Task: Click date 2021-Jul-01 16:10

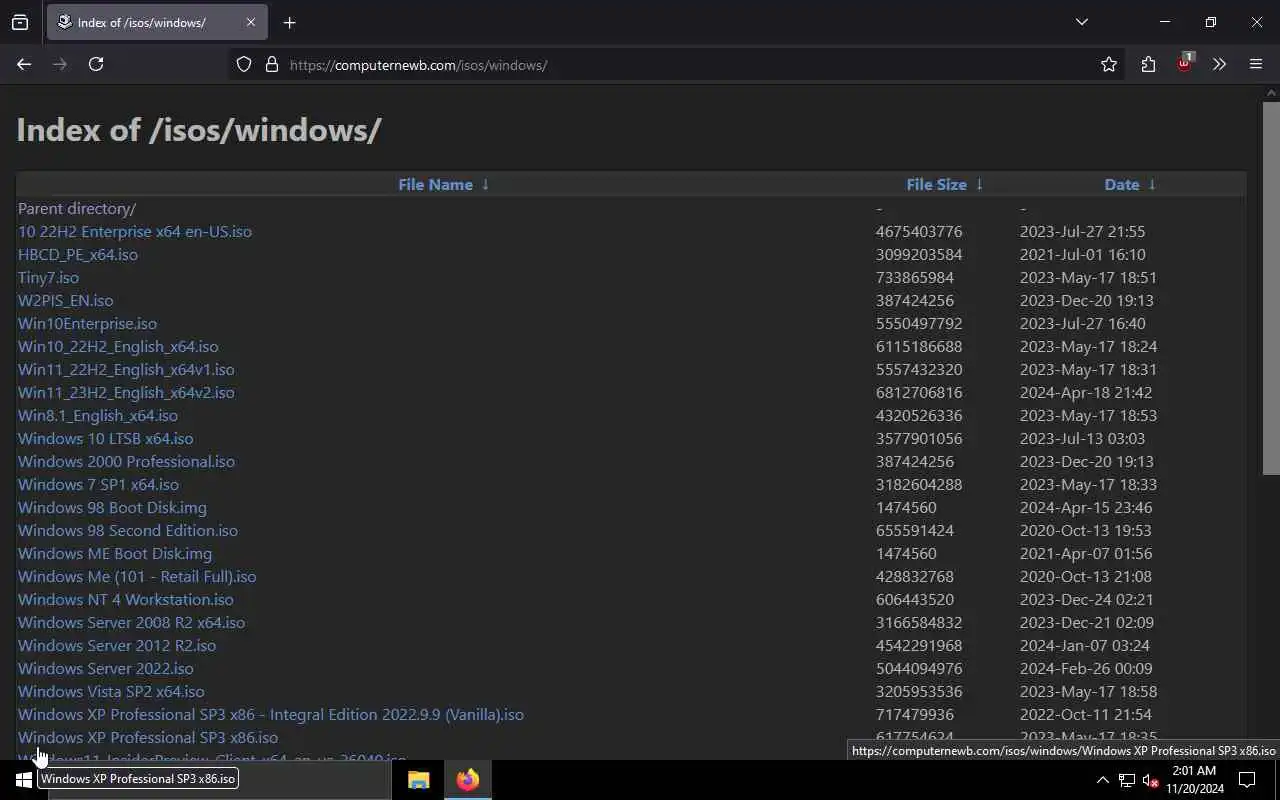Action: pos(1083,254)
